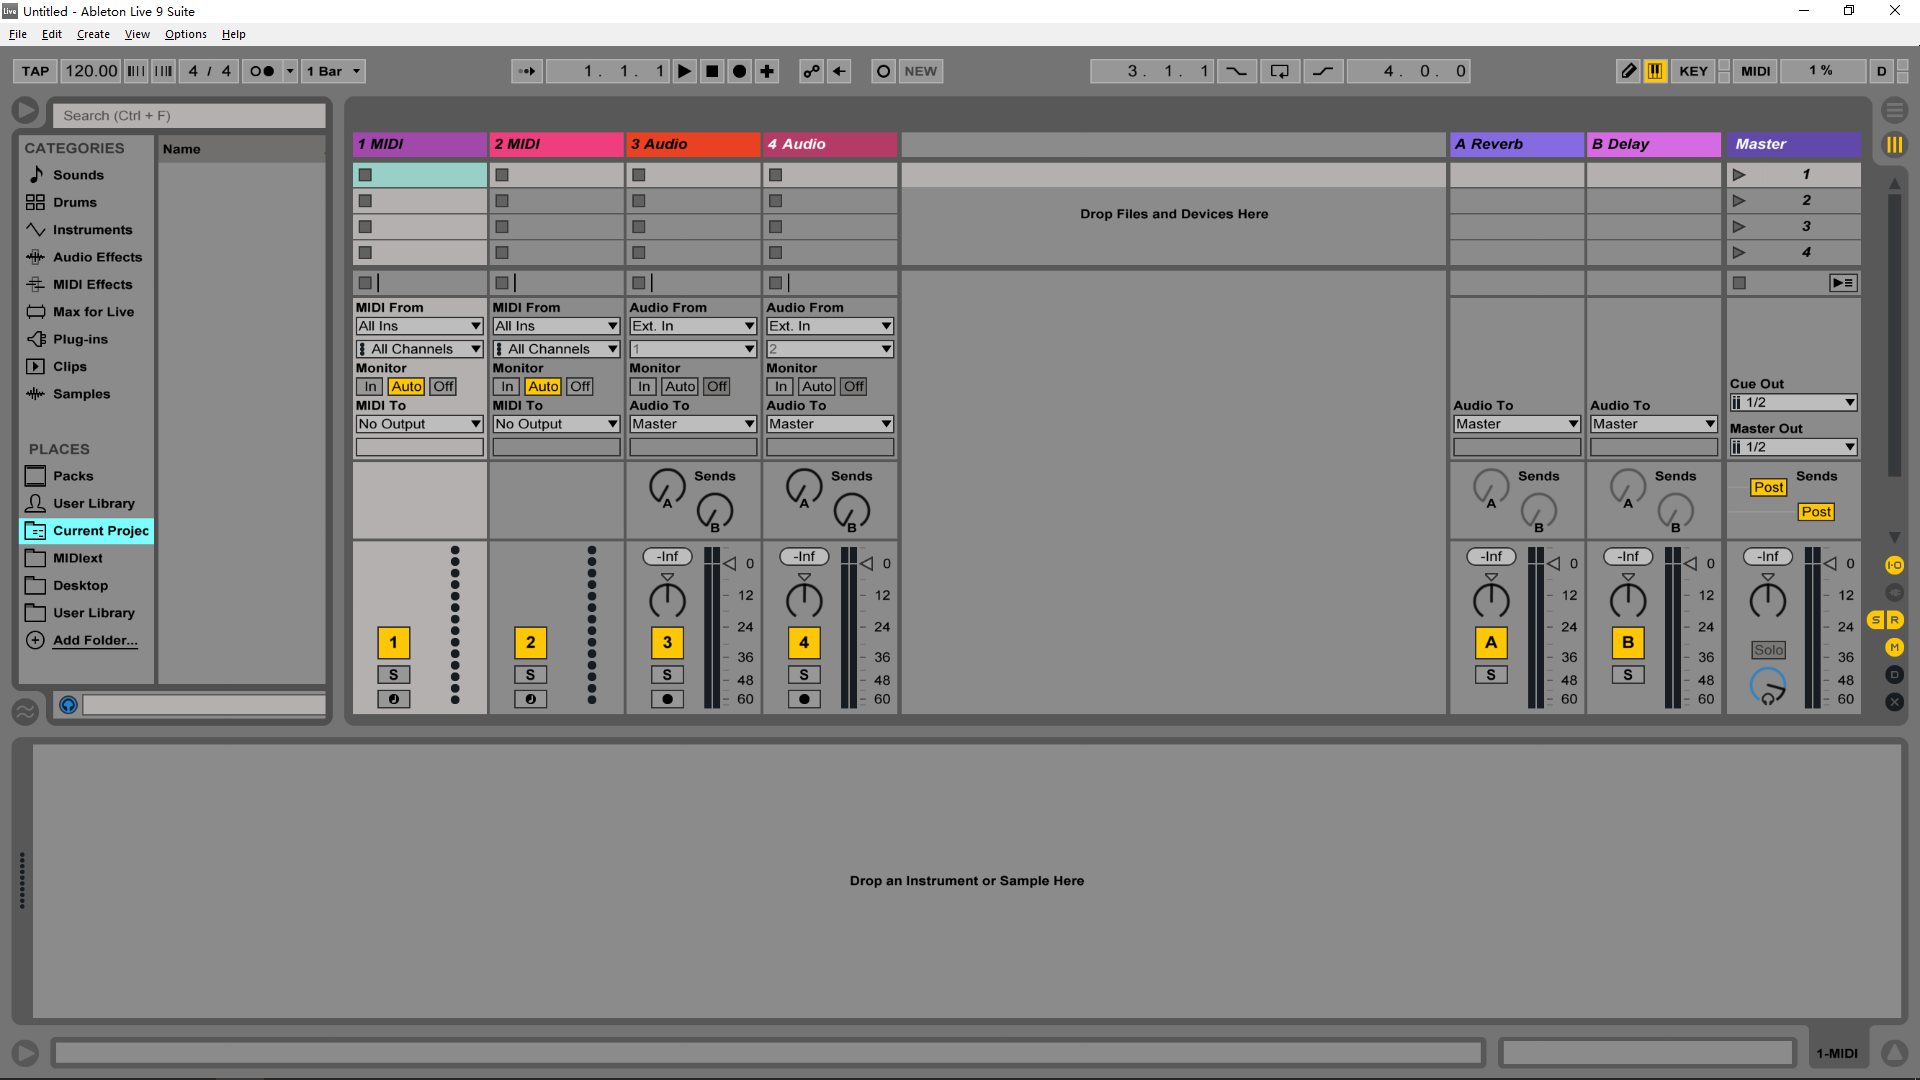Open the Options menu
The height and width of the screenshot is (1080, 1920).
(185, 34)
